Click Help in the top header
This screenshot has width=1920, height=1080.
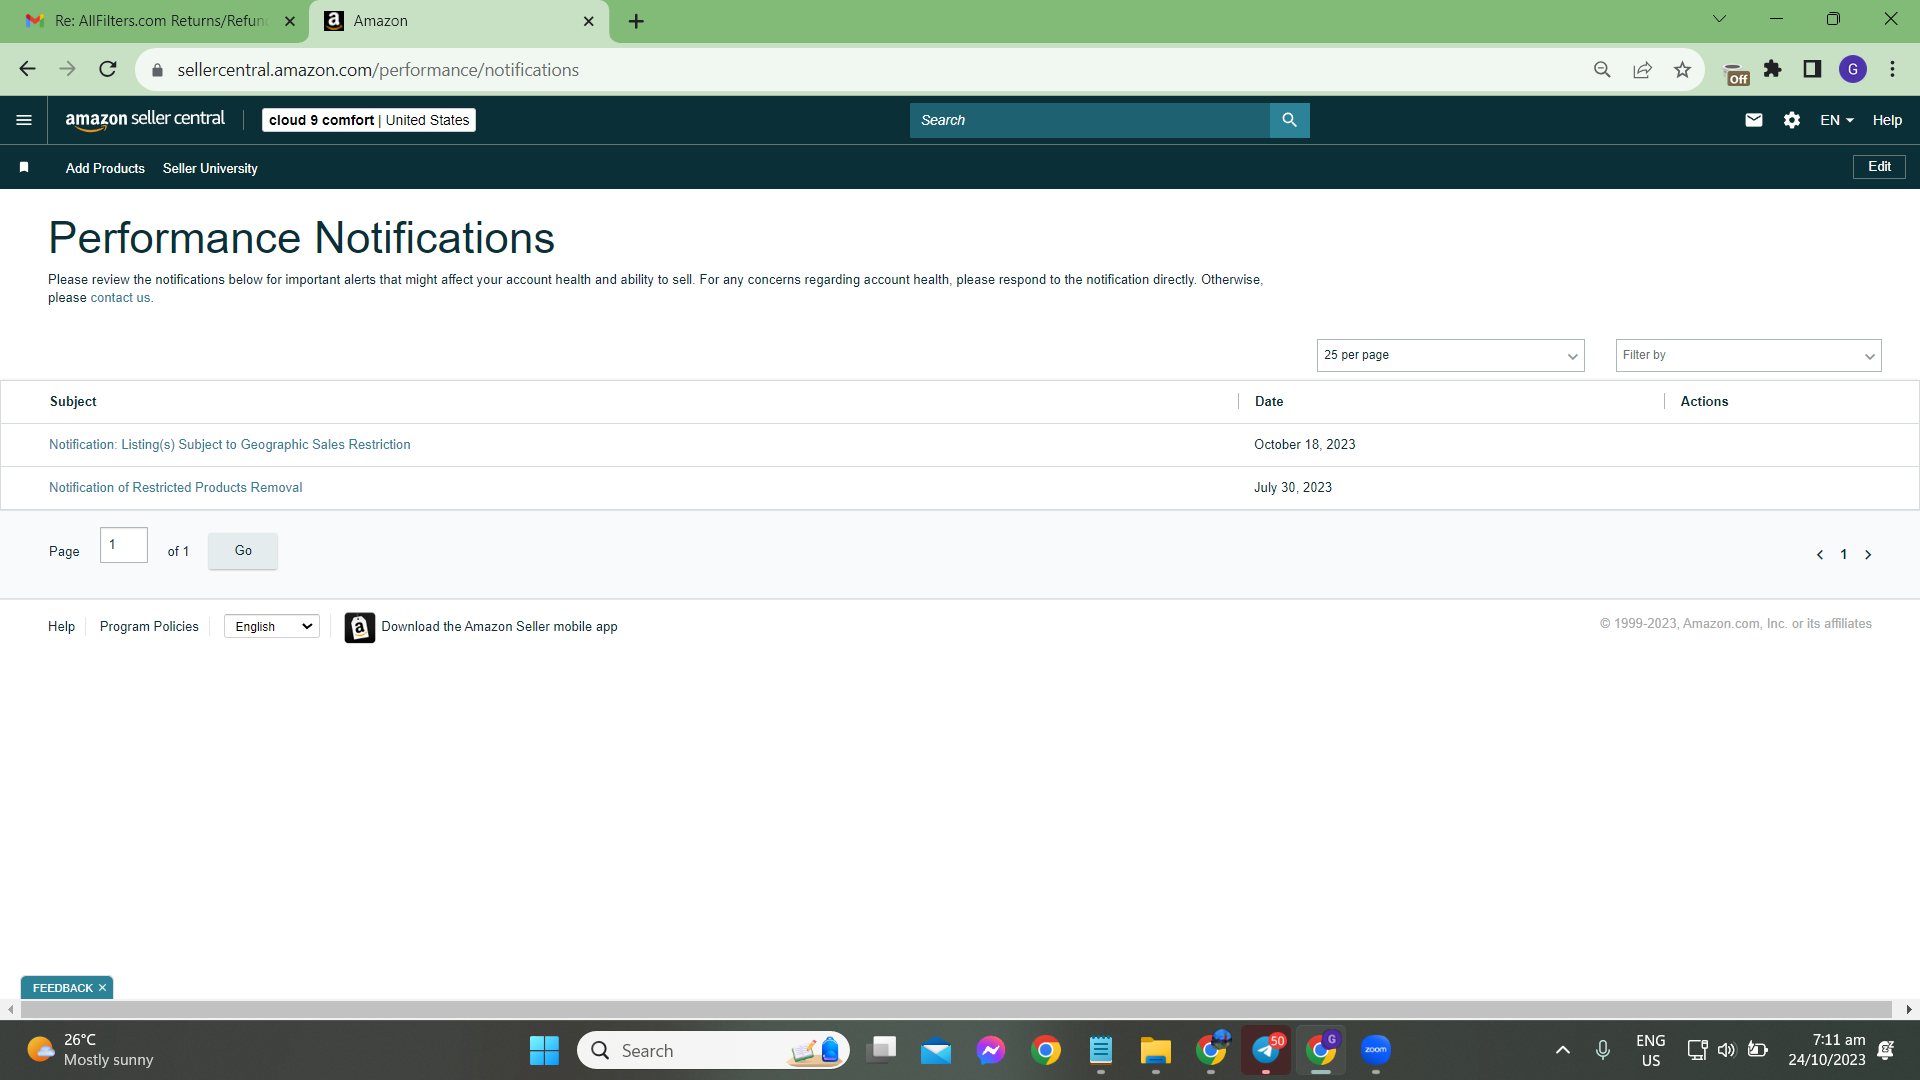coord(1887,120)
